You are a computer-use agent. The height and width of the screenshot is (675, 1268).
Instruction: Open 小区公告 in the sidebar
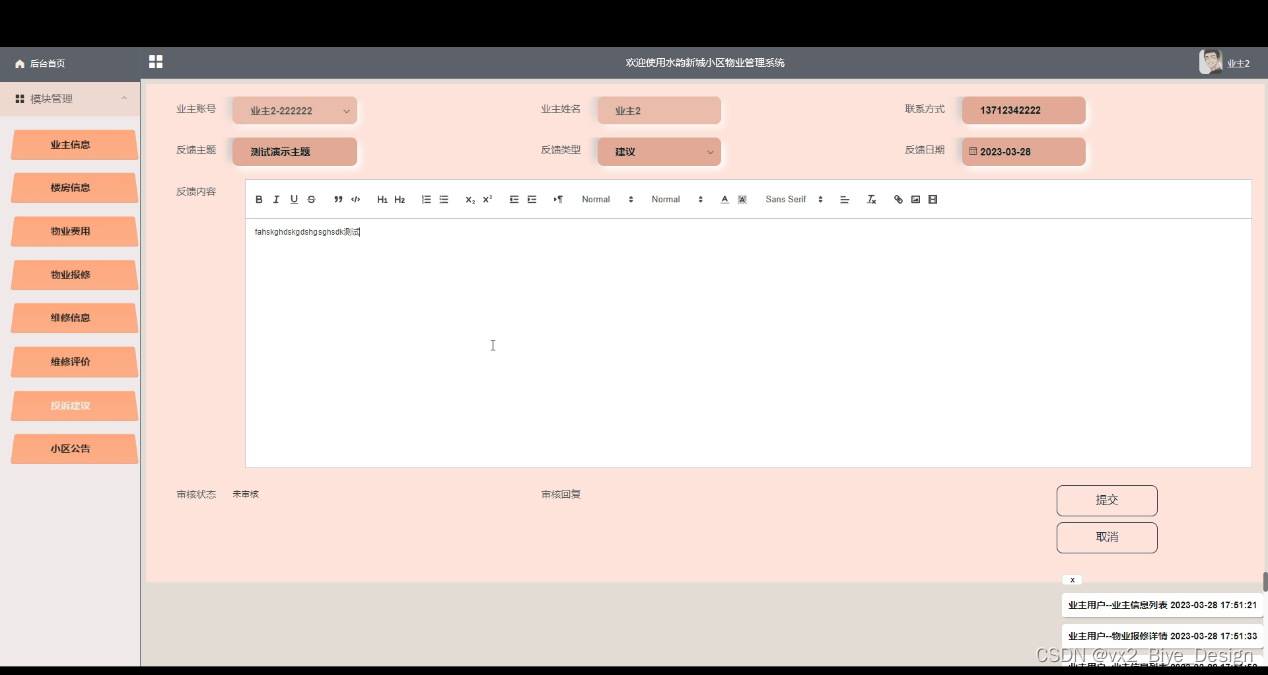click(74, 449)
